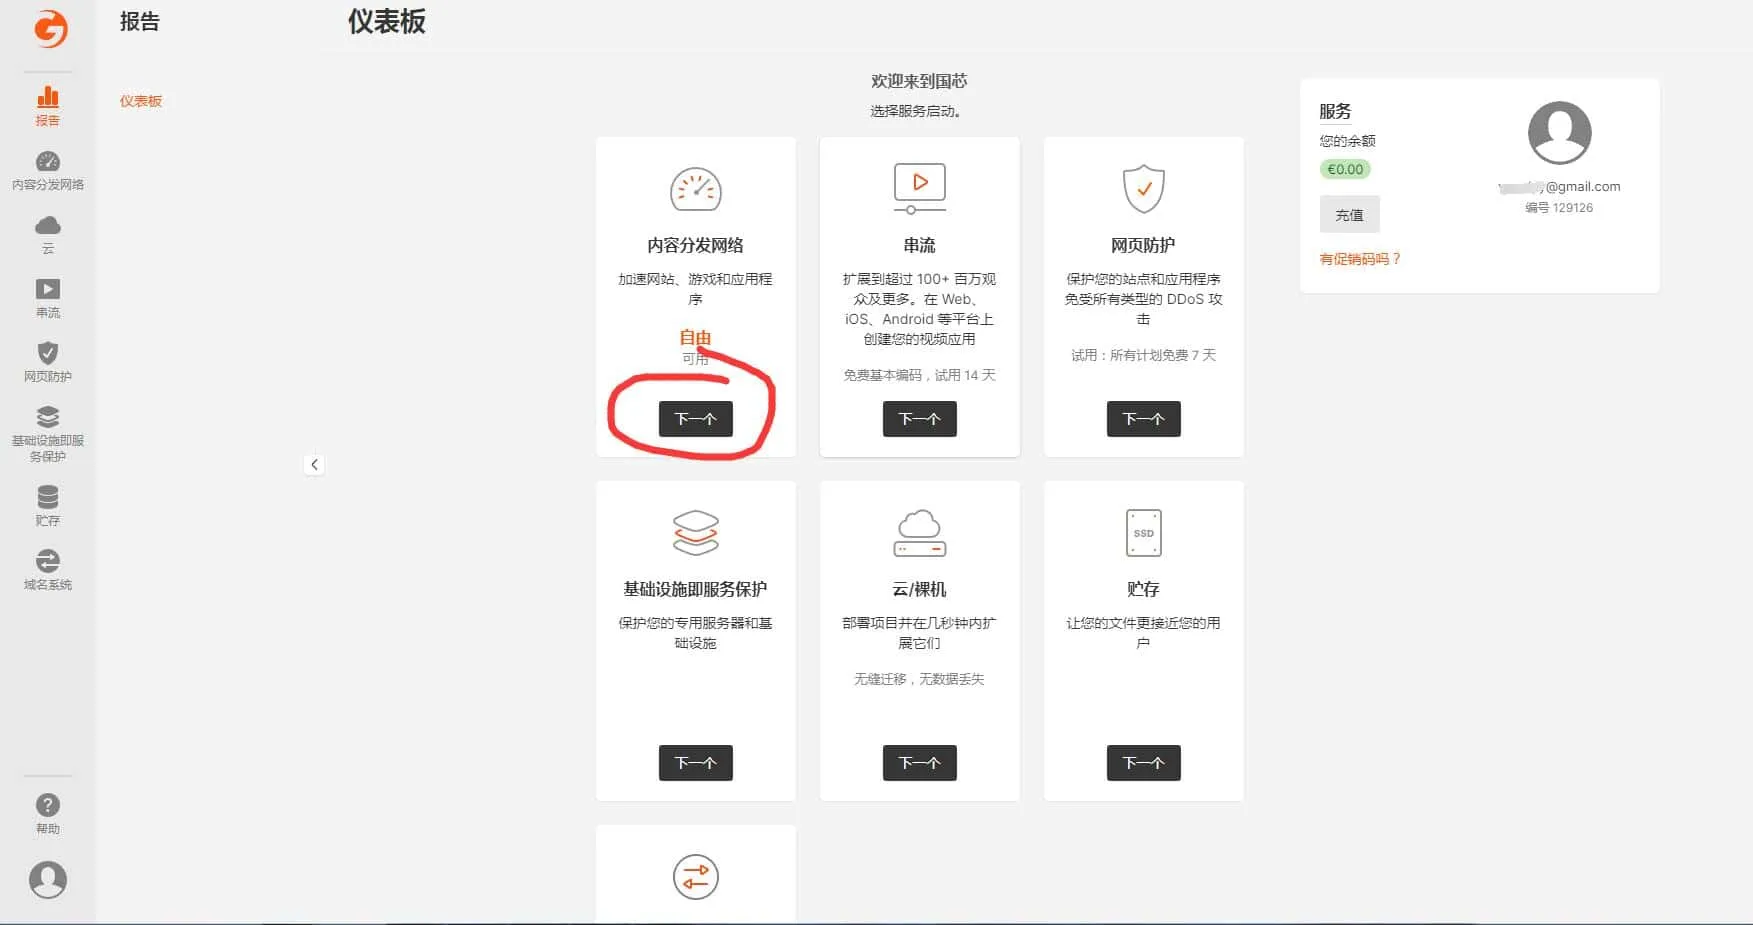This screenshot has width=1753, height=925.
Task: Click the layers icon on 基础设施即服务保护 card
Action: pos(696,532)
